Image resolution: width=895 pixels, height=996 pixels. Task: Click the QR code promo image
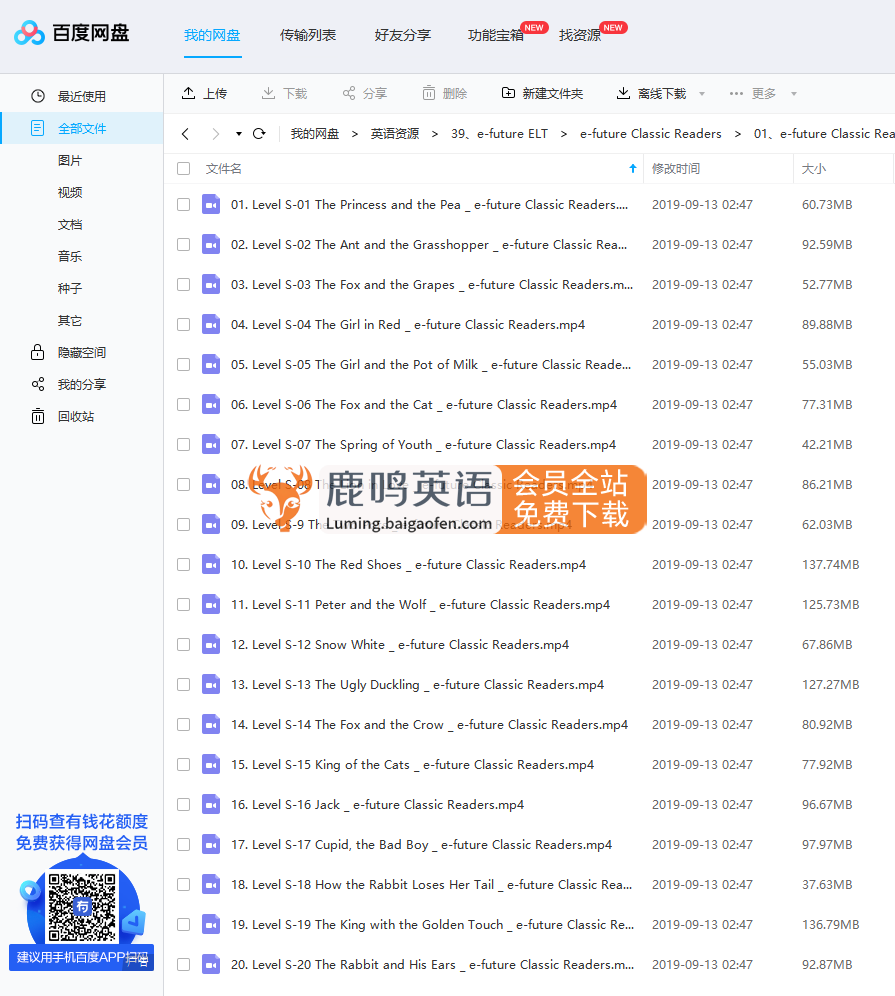pos(83,907)
